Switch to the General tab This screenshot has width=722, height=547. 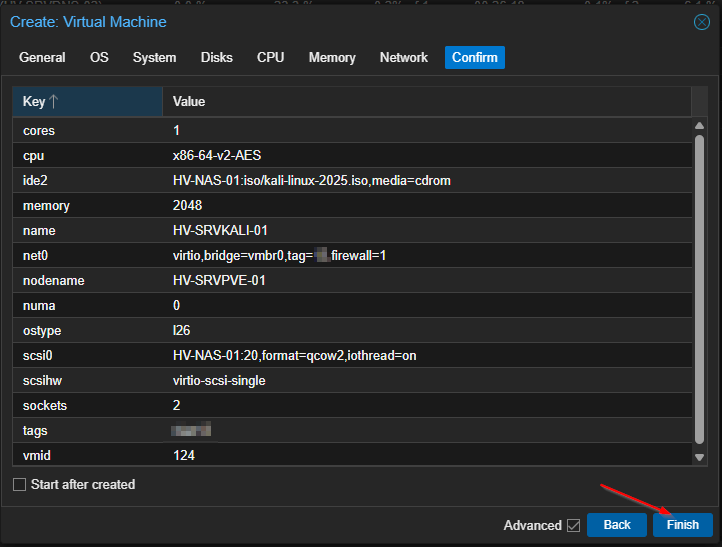click(x=42, y=58)
